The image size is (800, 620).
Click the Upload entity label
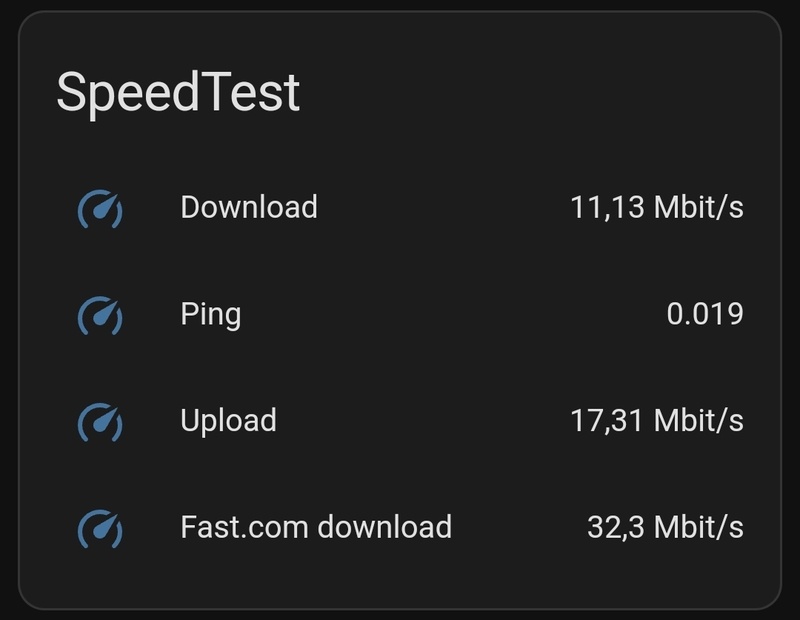228,420
